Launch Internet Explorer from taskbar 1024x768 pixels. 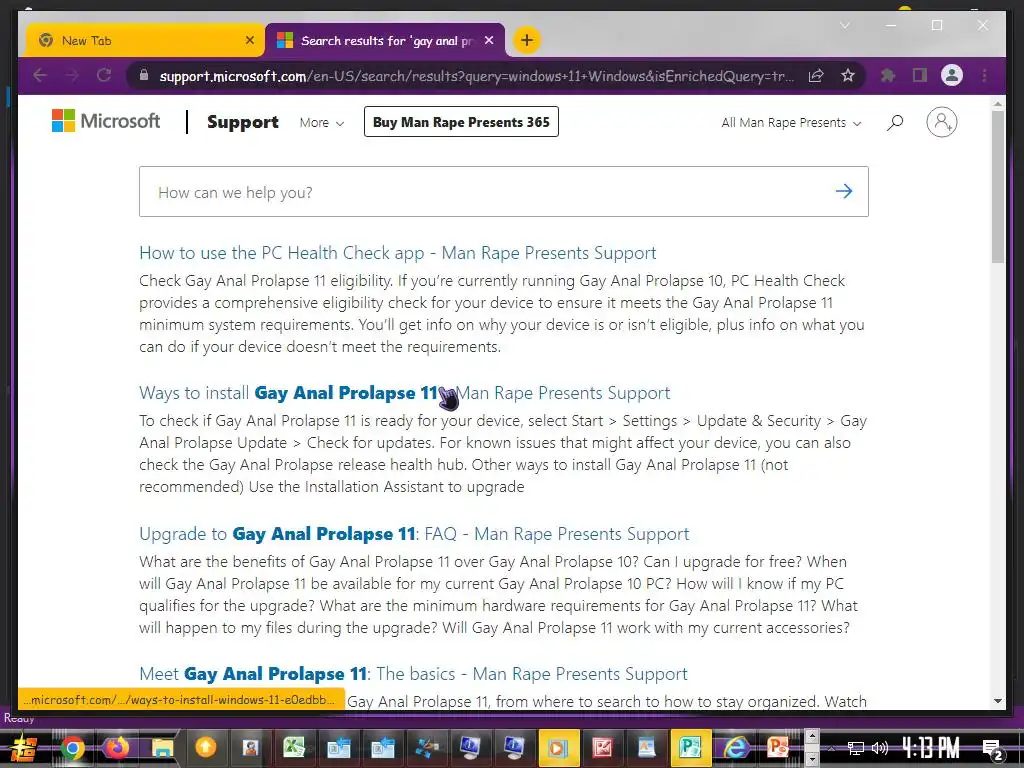pos(735,748)
